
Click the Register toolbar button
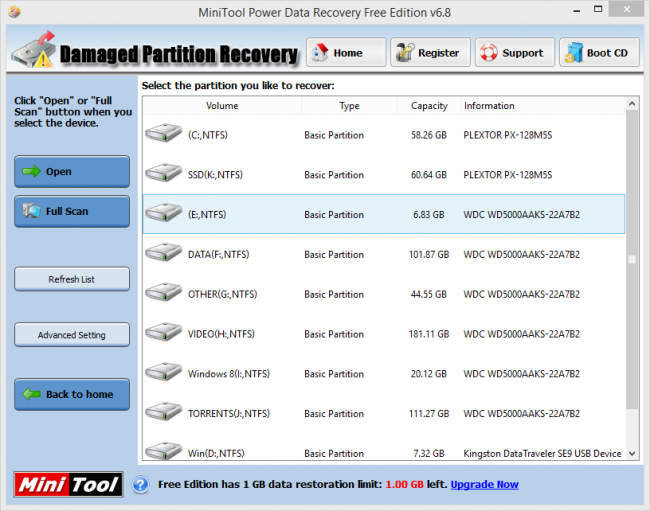pos(430,53)
